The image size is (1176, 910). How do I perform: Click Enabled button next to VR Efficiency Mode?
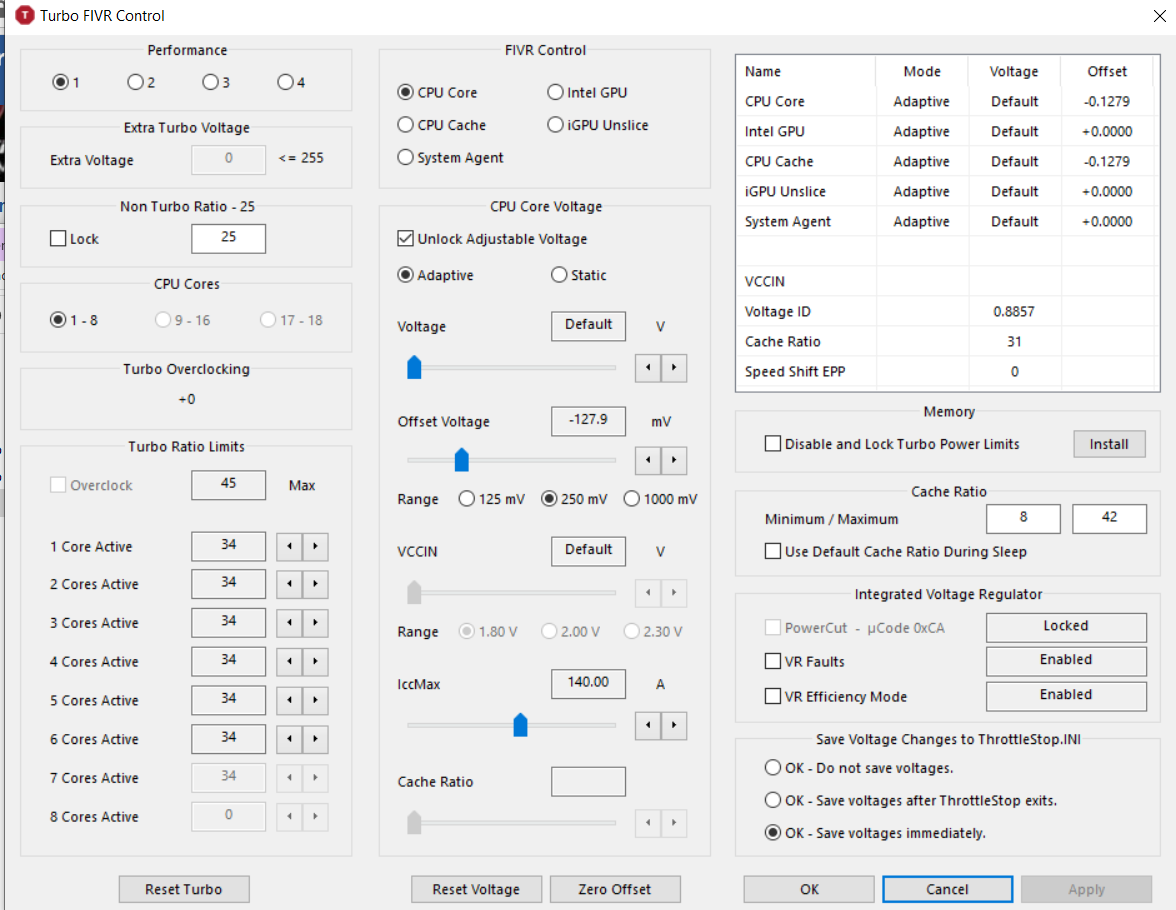tap(1066, 695)
